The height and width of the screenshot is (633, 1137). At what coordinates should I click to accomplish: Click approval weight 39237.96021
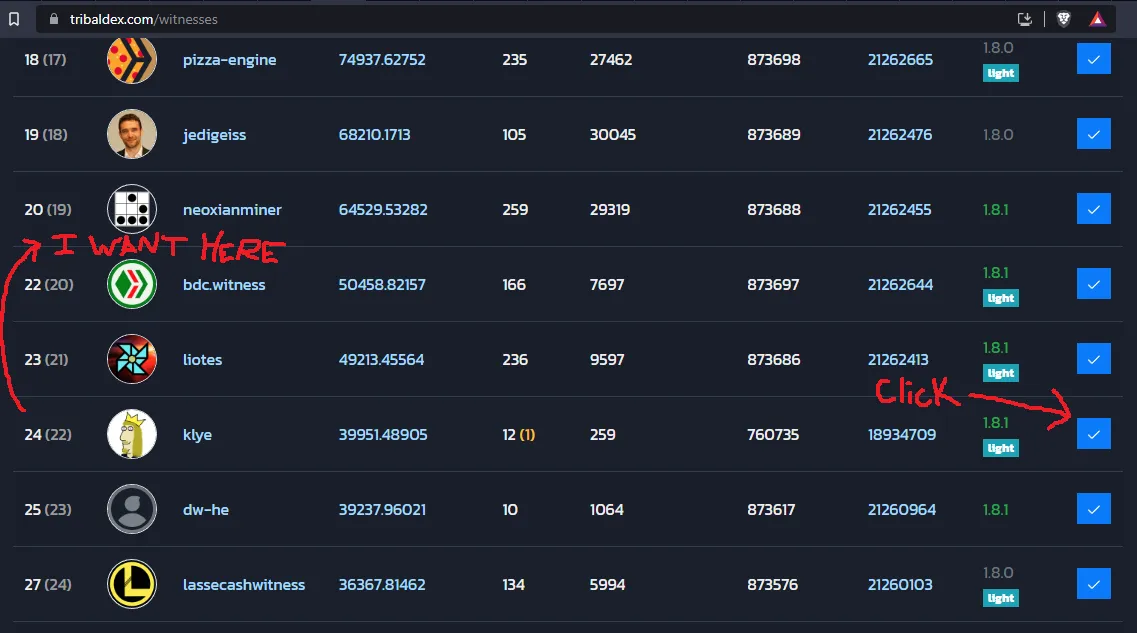[382, 510]
